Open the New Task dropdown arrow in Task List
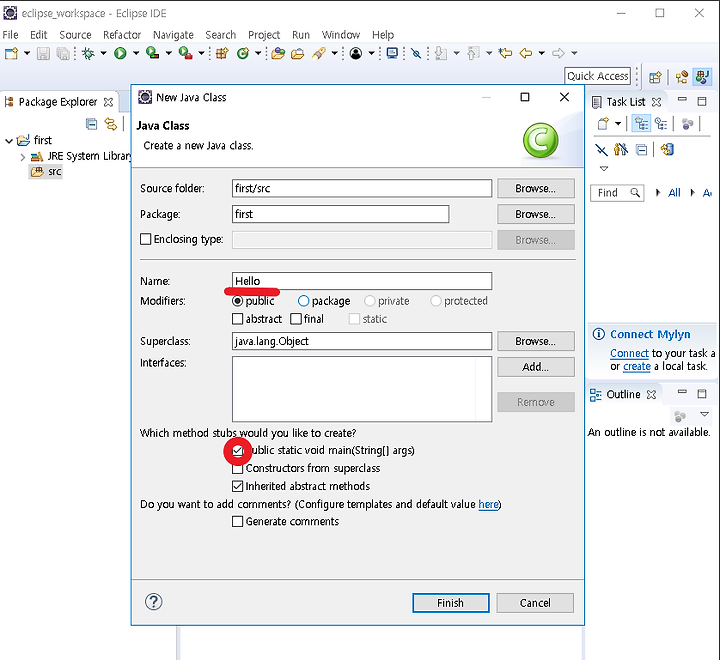This screenshot has width=720, height=660. [618, 124]
